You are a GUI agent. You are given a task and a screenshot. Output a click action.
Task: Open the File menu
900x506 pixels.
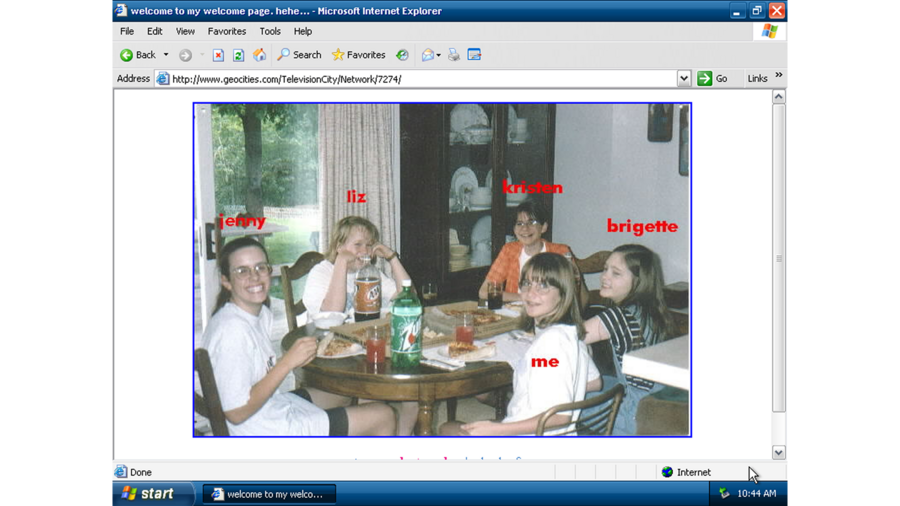[x=127, y=31]
